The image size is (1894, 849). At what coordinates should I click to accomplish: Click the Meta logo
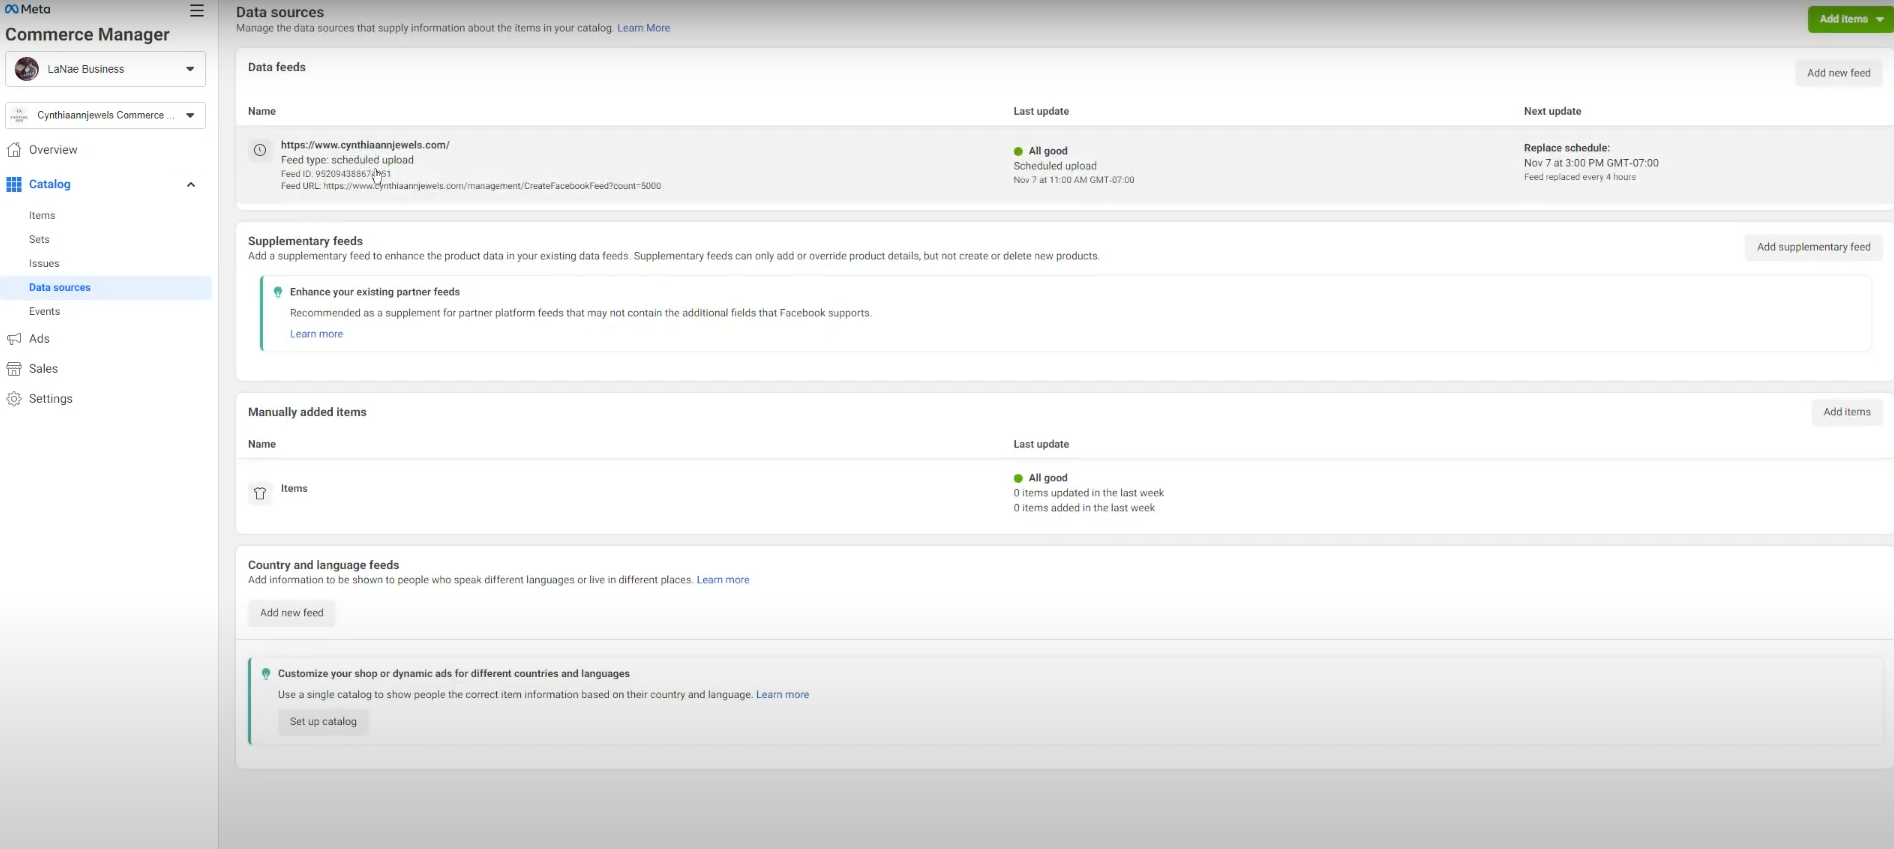click(28, 9)
